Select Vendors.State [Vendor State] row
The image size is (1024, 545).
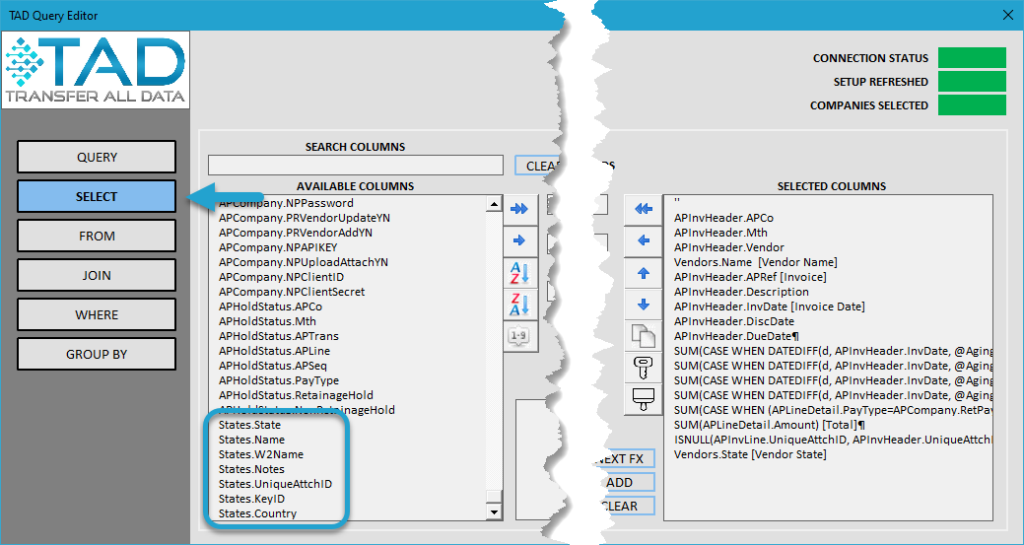tap(750, 454)
